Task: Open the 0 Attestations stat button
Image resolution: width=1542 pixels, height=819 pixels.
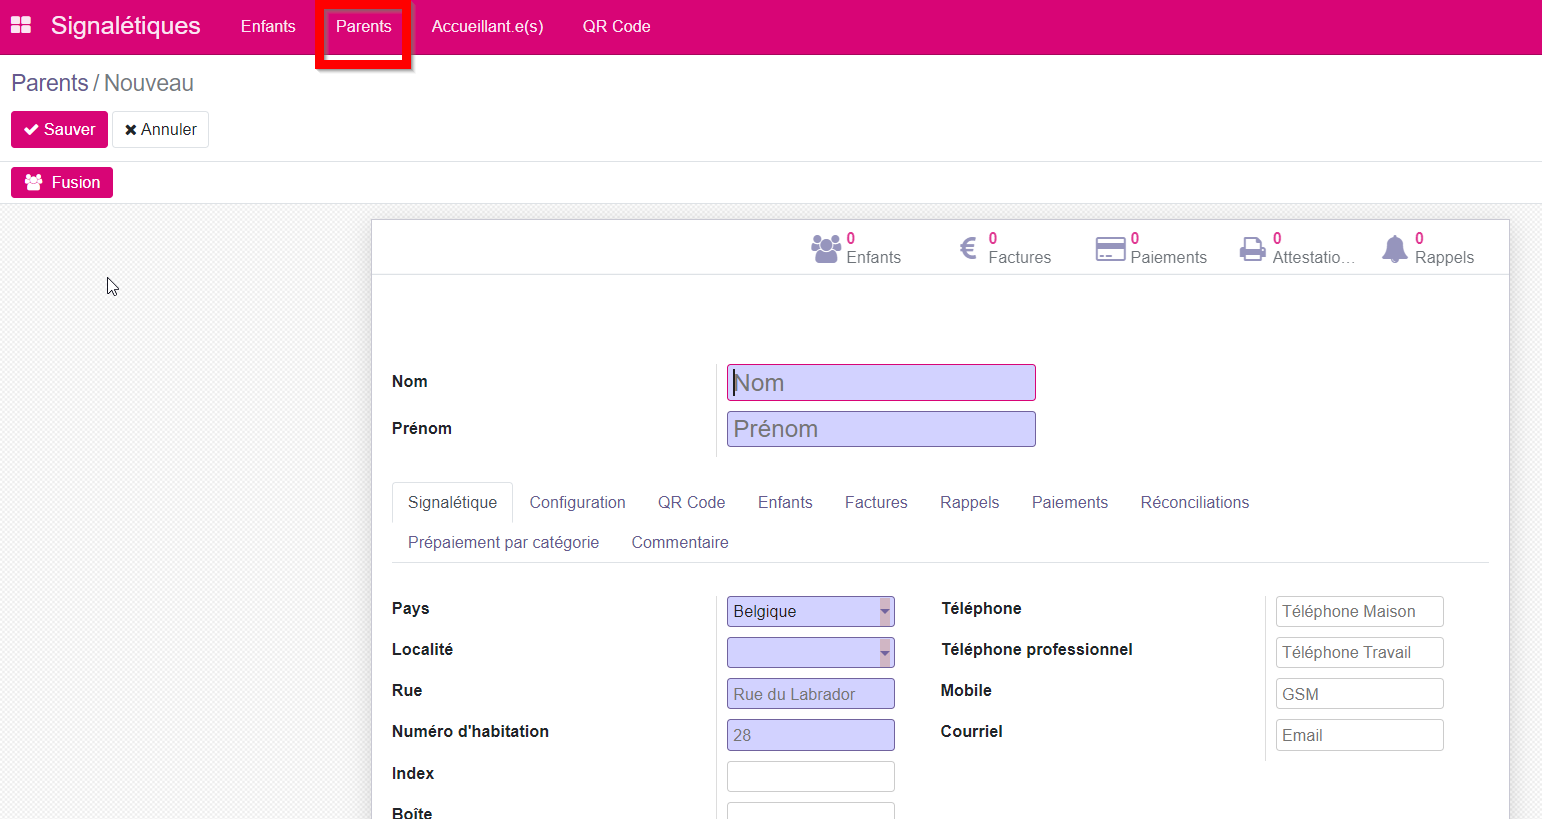Action: coord(1297,248)
